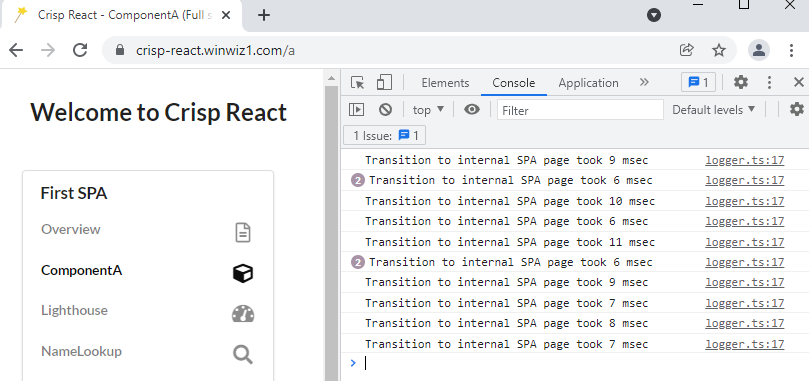Open Overview page in First SPA
This screenshot has height=381, width=809.
[71, 229]
